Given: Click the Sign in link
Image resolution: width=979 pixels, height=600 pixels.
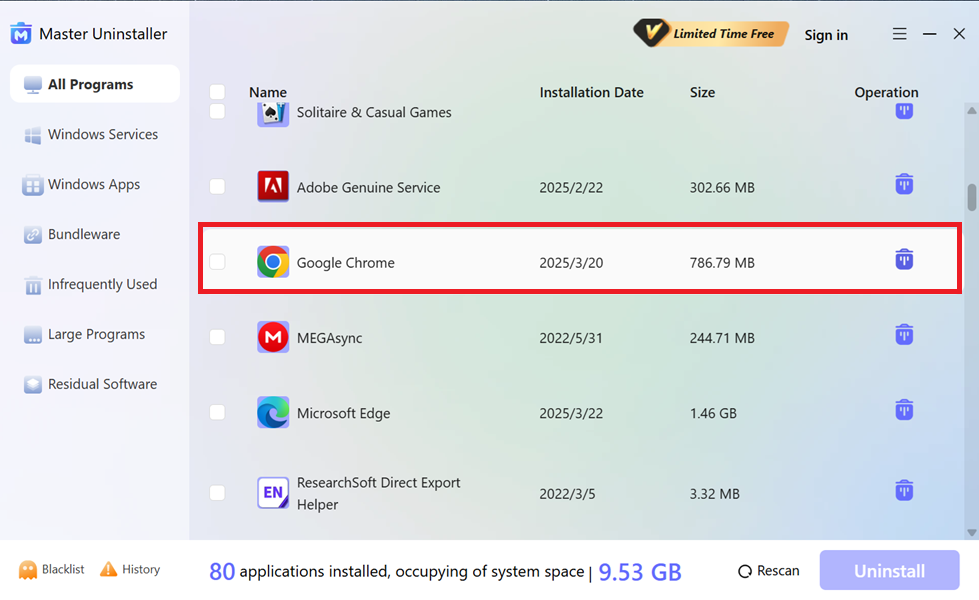Looking at the screenshot, I should pyautogui.click(x=825, y=35).
